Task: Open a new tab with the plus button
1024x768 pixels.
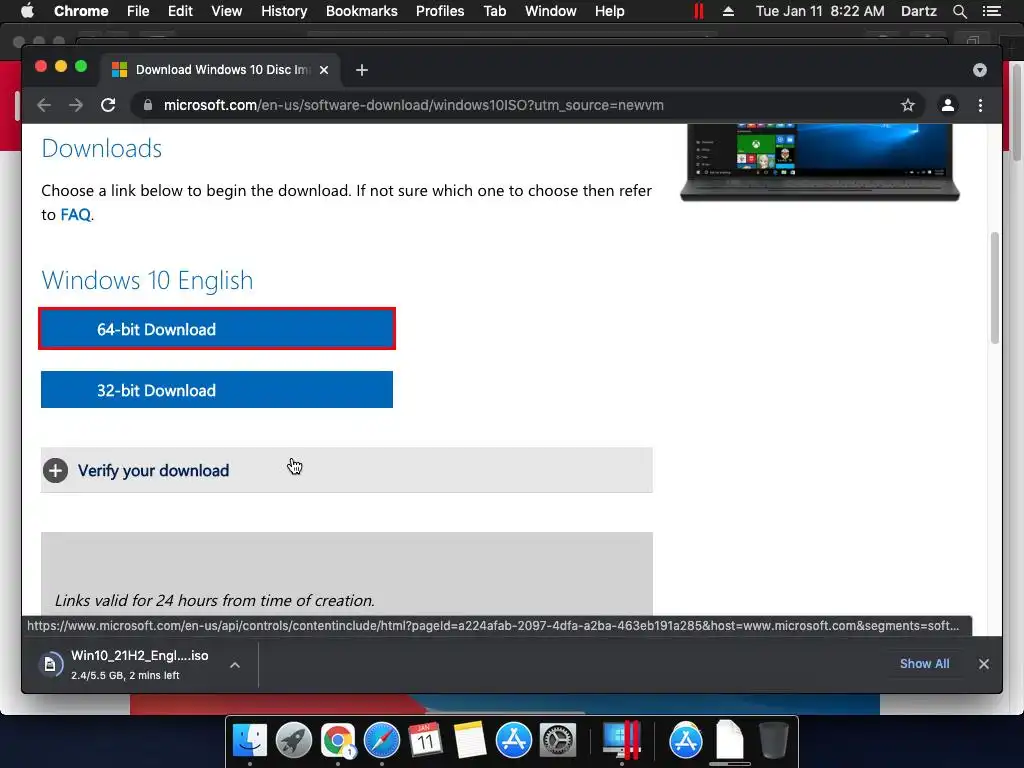Action: [x=362, y=70]
